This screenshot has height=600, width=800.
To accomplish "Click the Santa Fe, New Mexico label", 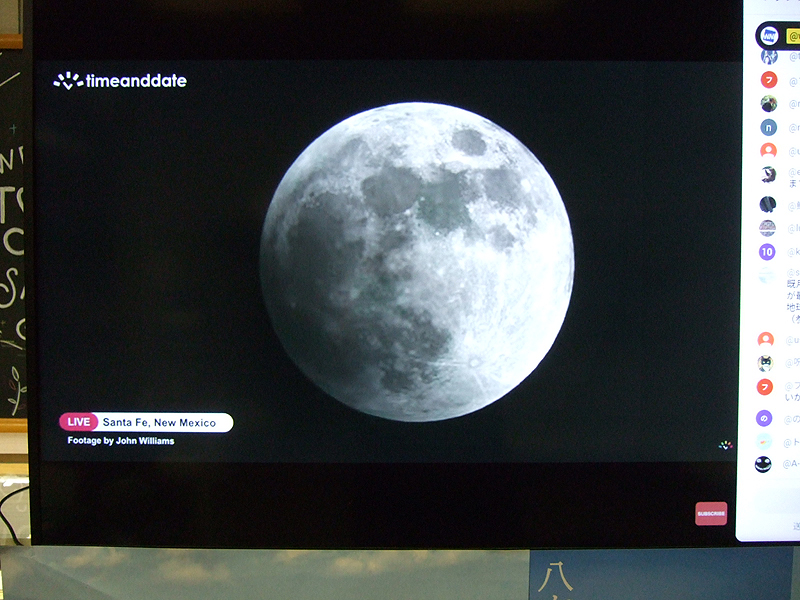I will (160, 422).
